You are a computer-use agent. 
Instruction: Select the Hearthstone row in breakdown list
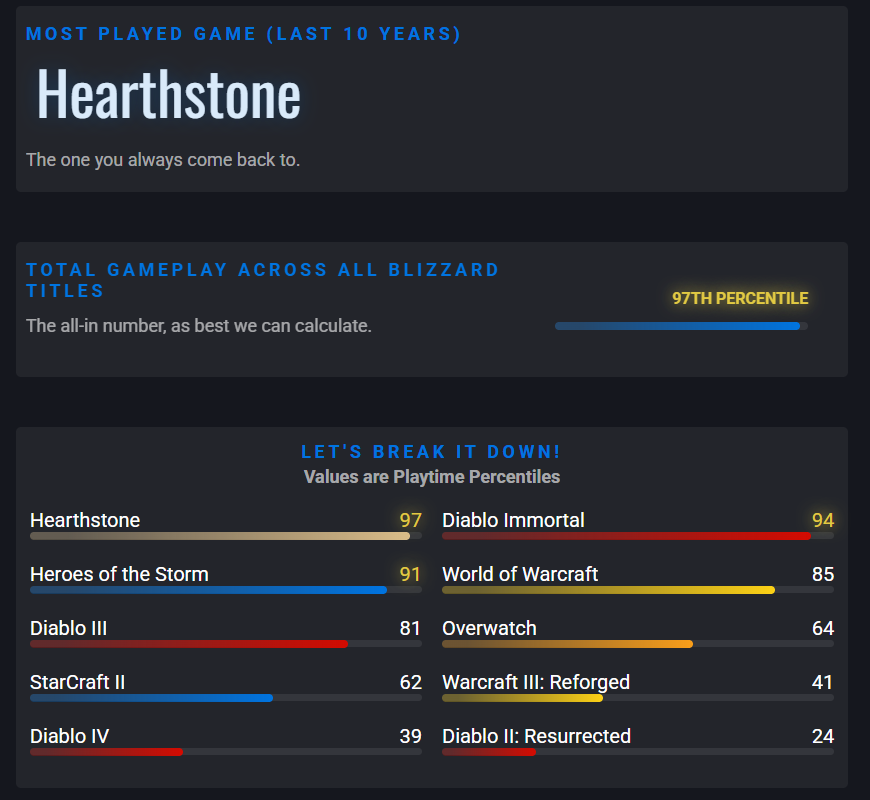(x=226, y=525)
